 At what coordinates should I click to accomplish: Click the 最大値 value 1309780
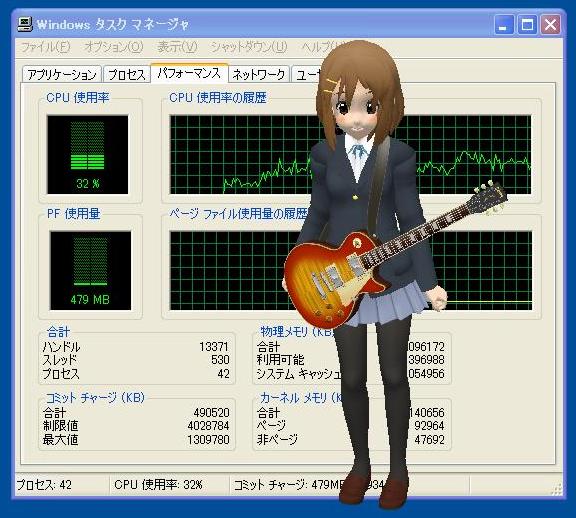[x=208, y=440]
